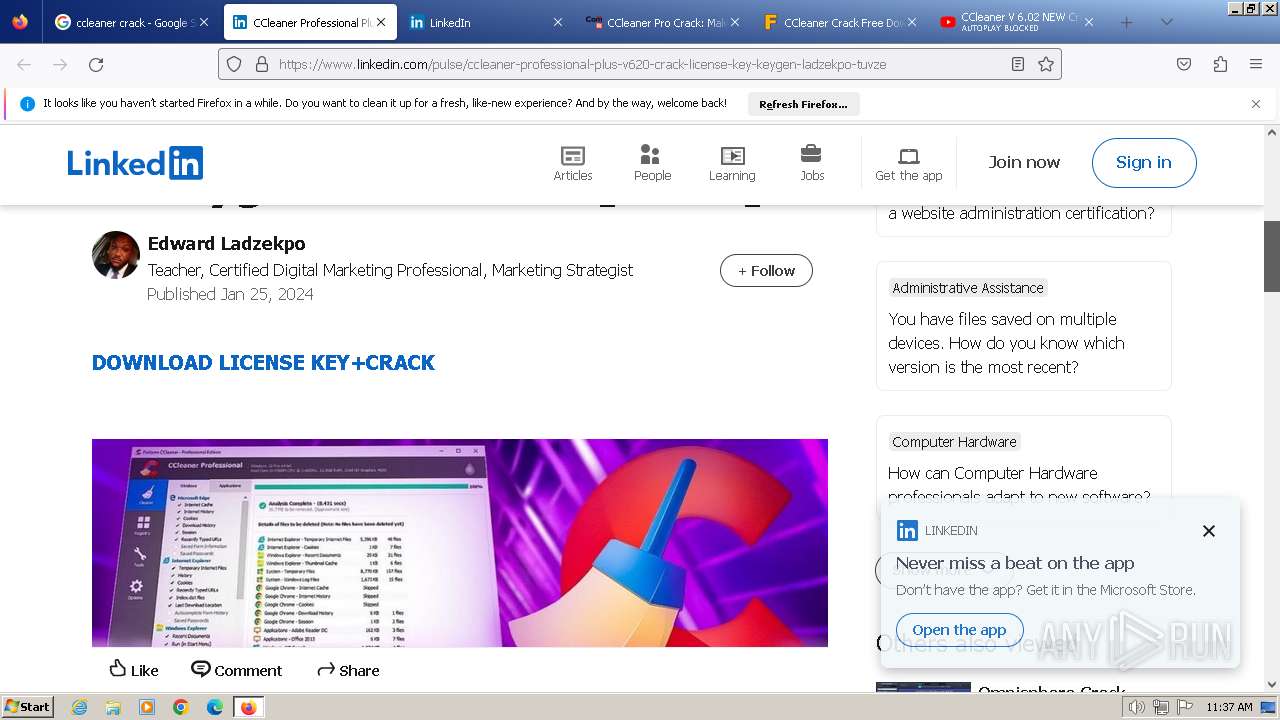Open the Learning section

(x=732, y=163)
